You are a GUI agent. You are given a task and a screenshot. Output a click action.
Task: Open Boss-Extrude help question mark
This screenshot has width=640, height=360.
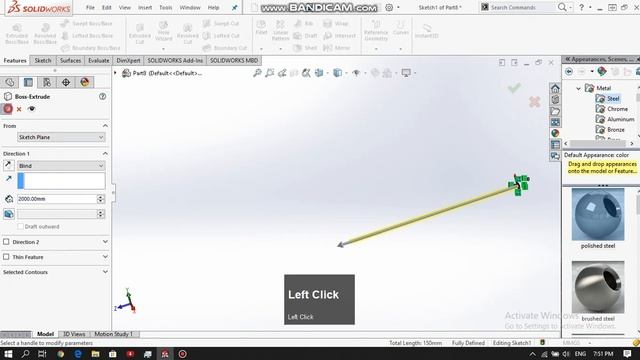[x=102, y=96]
